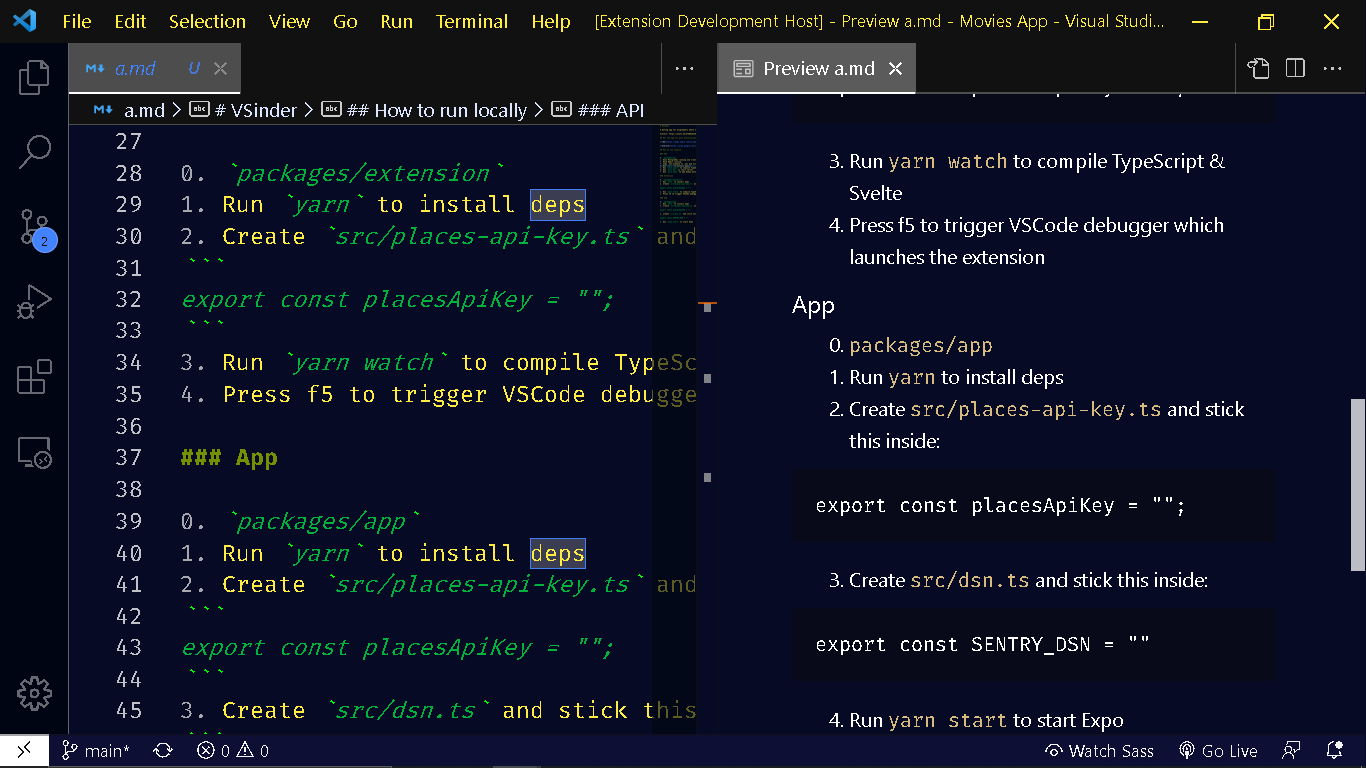Viewport: 1366px width, 768px height.
Task: Click the main* branch in status bar
Action: coord(95,751)
